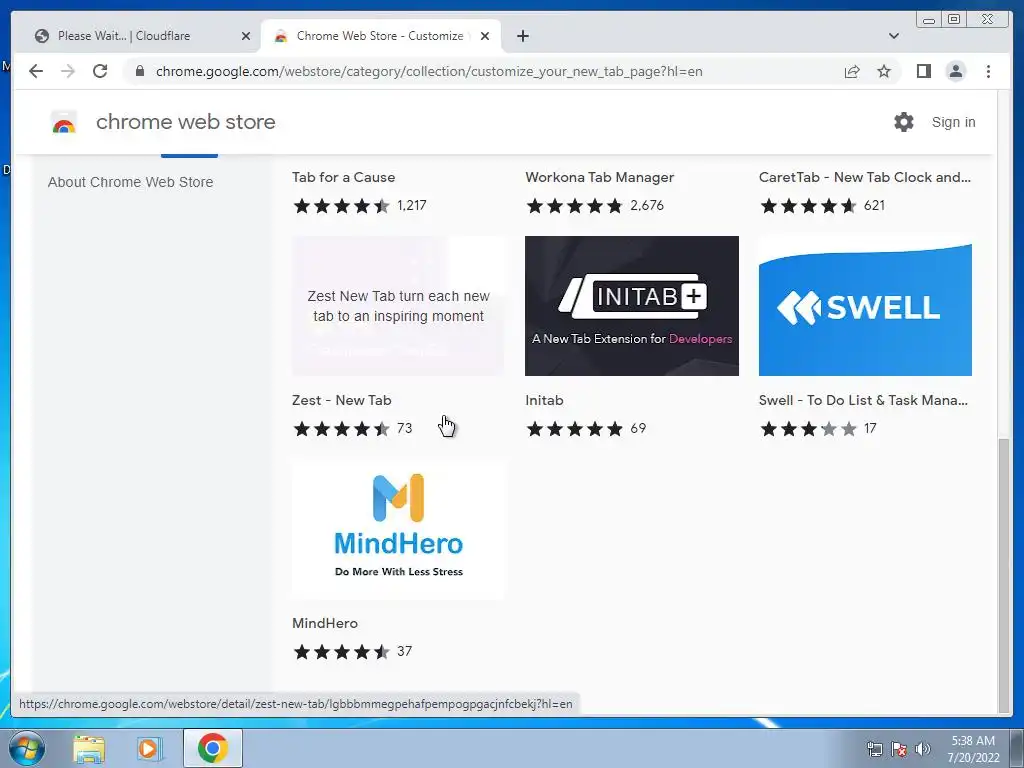The width and height of the screenshot is (1024, 768).
Task: Open the taskbar clock and date
Action: click(x=973, y=749)
